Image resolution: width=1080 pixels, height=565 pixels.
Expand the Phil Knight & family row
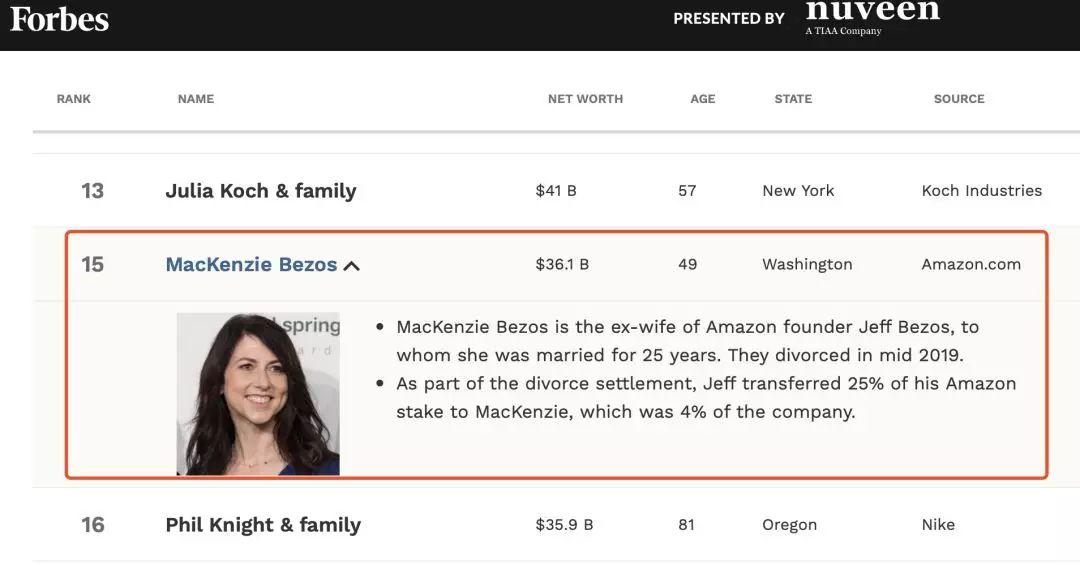click(263, 525)
